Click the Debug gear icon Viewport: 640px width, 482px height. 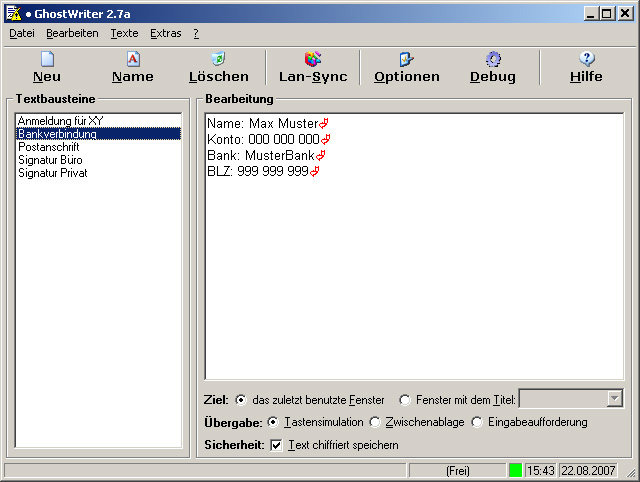(x=493, y=59)
